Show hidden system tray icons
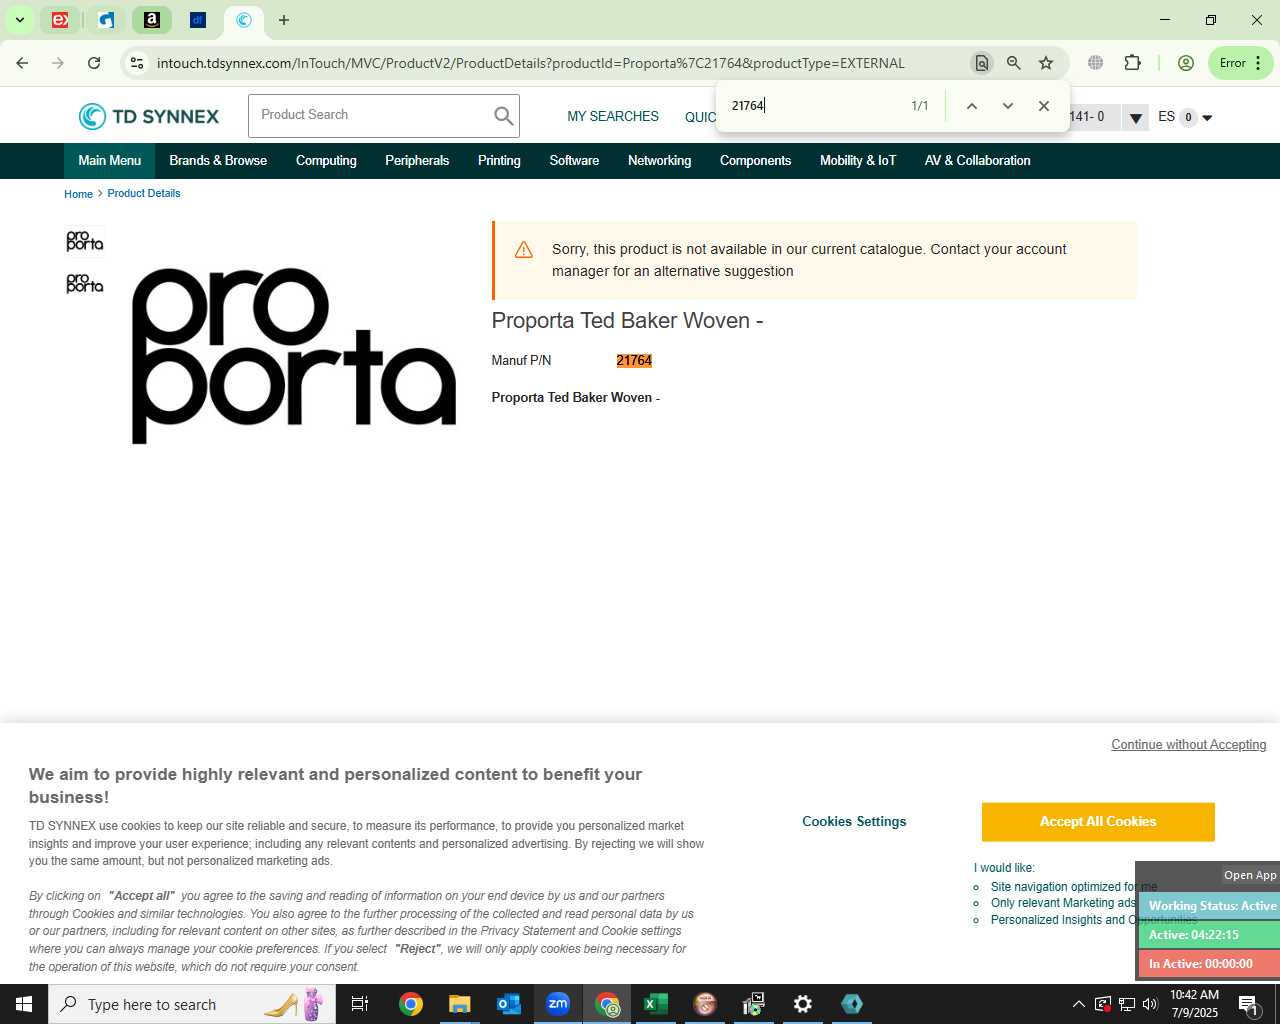The image size is (1280, 1024). pyautogui.click(x=1078, y=1004)
